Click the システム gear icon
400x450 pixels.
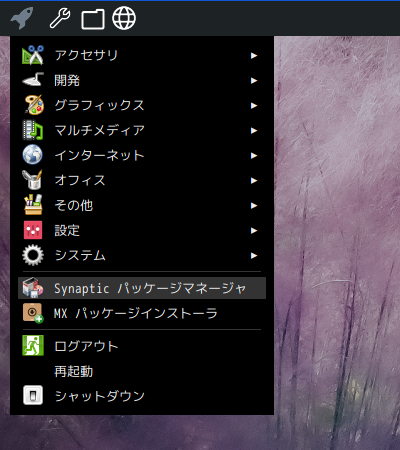tap(33, 255)
